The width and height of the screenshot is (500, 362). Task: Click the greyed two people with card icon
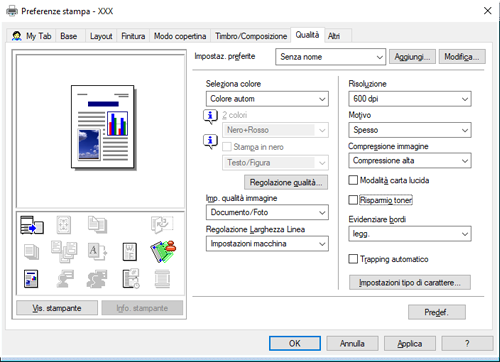[97, 279]
